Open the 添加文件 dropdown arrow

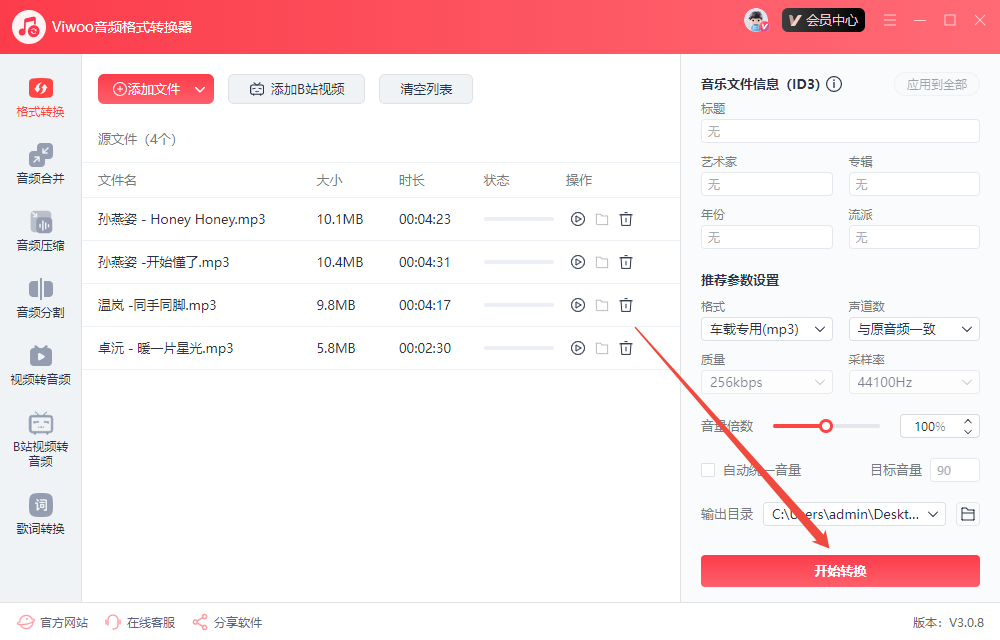200,89
